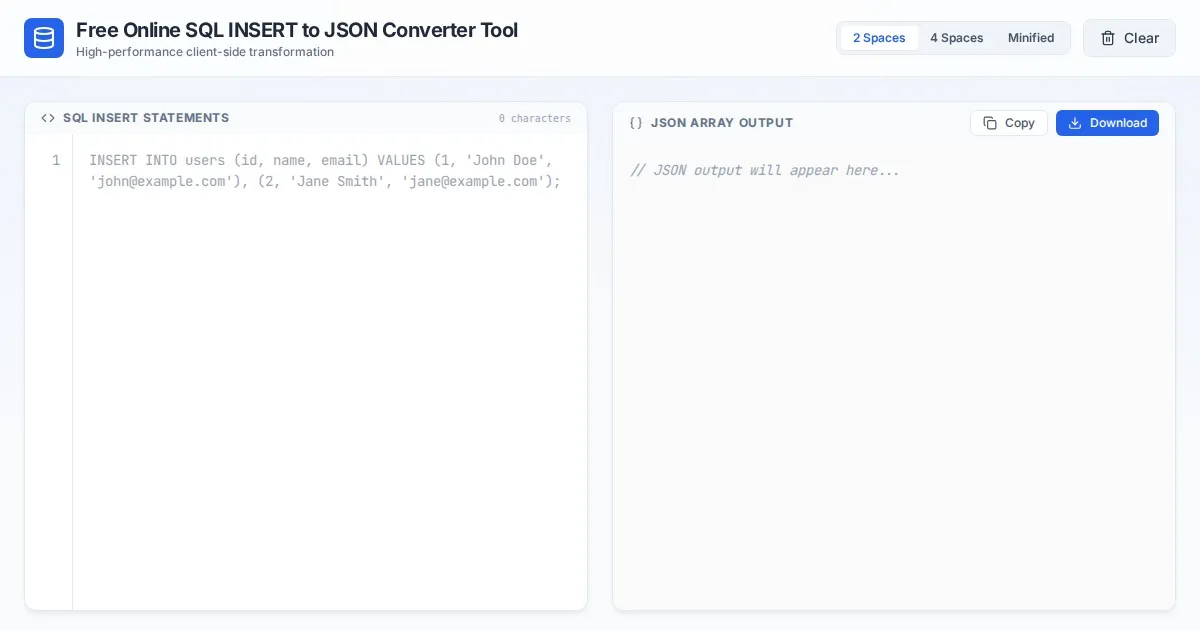Click the clipboard icon in Copy button
Screen dimensions: 1200x630
[x=990, y=123]
